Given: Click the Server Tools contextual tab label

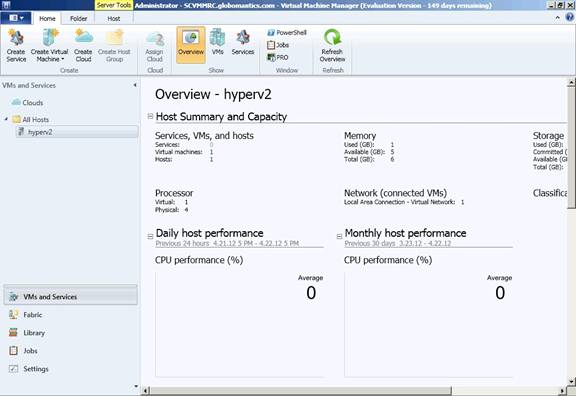Looking at the screenshot, I should point(114,5).
